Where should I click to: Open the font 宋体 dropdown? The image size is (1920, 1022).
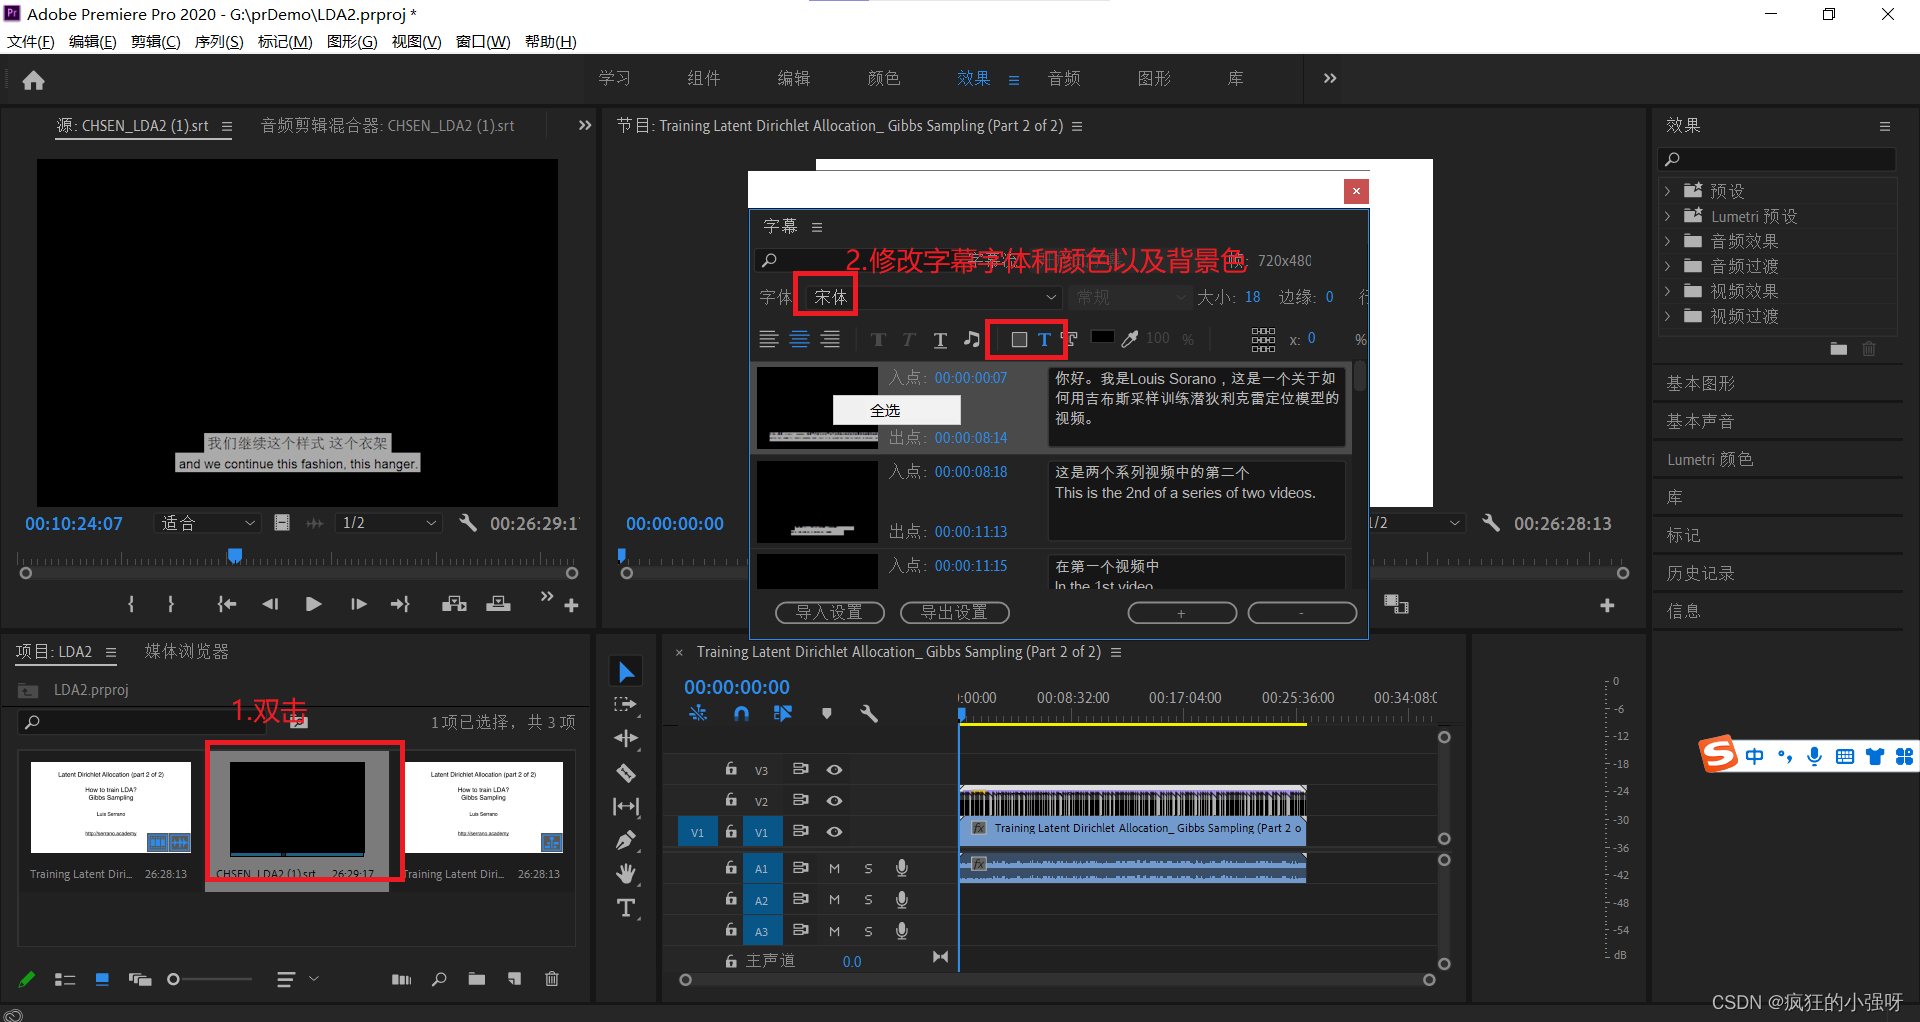click(933, 297)
